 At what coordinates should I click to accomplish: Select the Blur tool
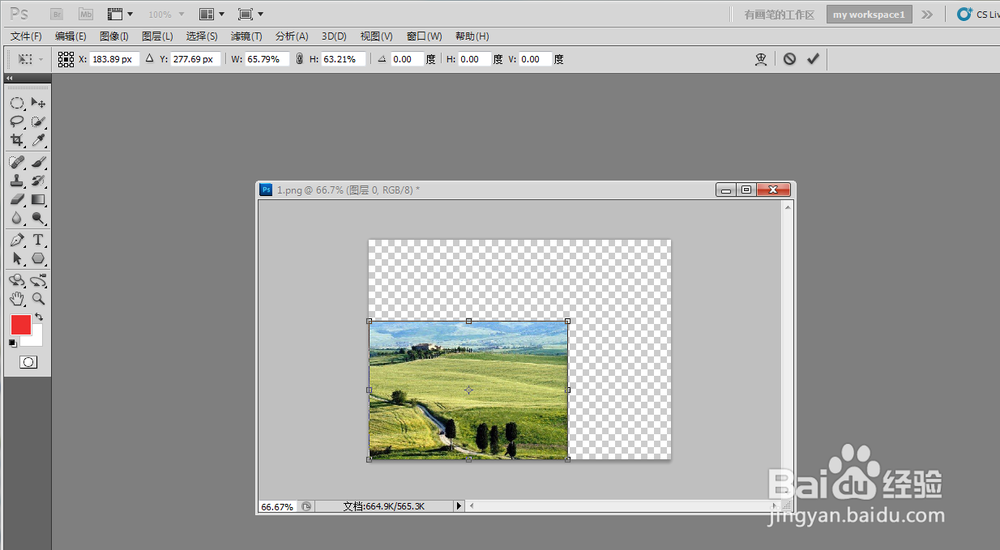[x=17, y=218]
